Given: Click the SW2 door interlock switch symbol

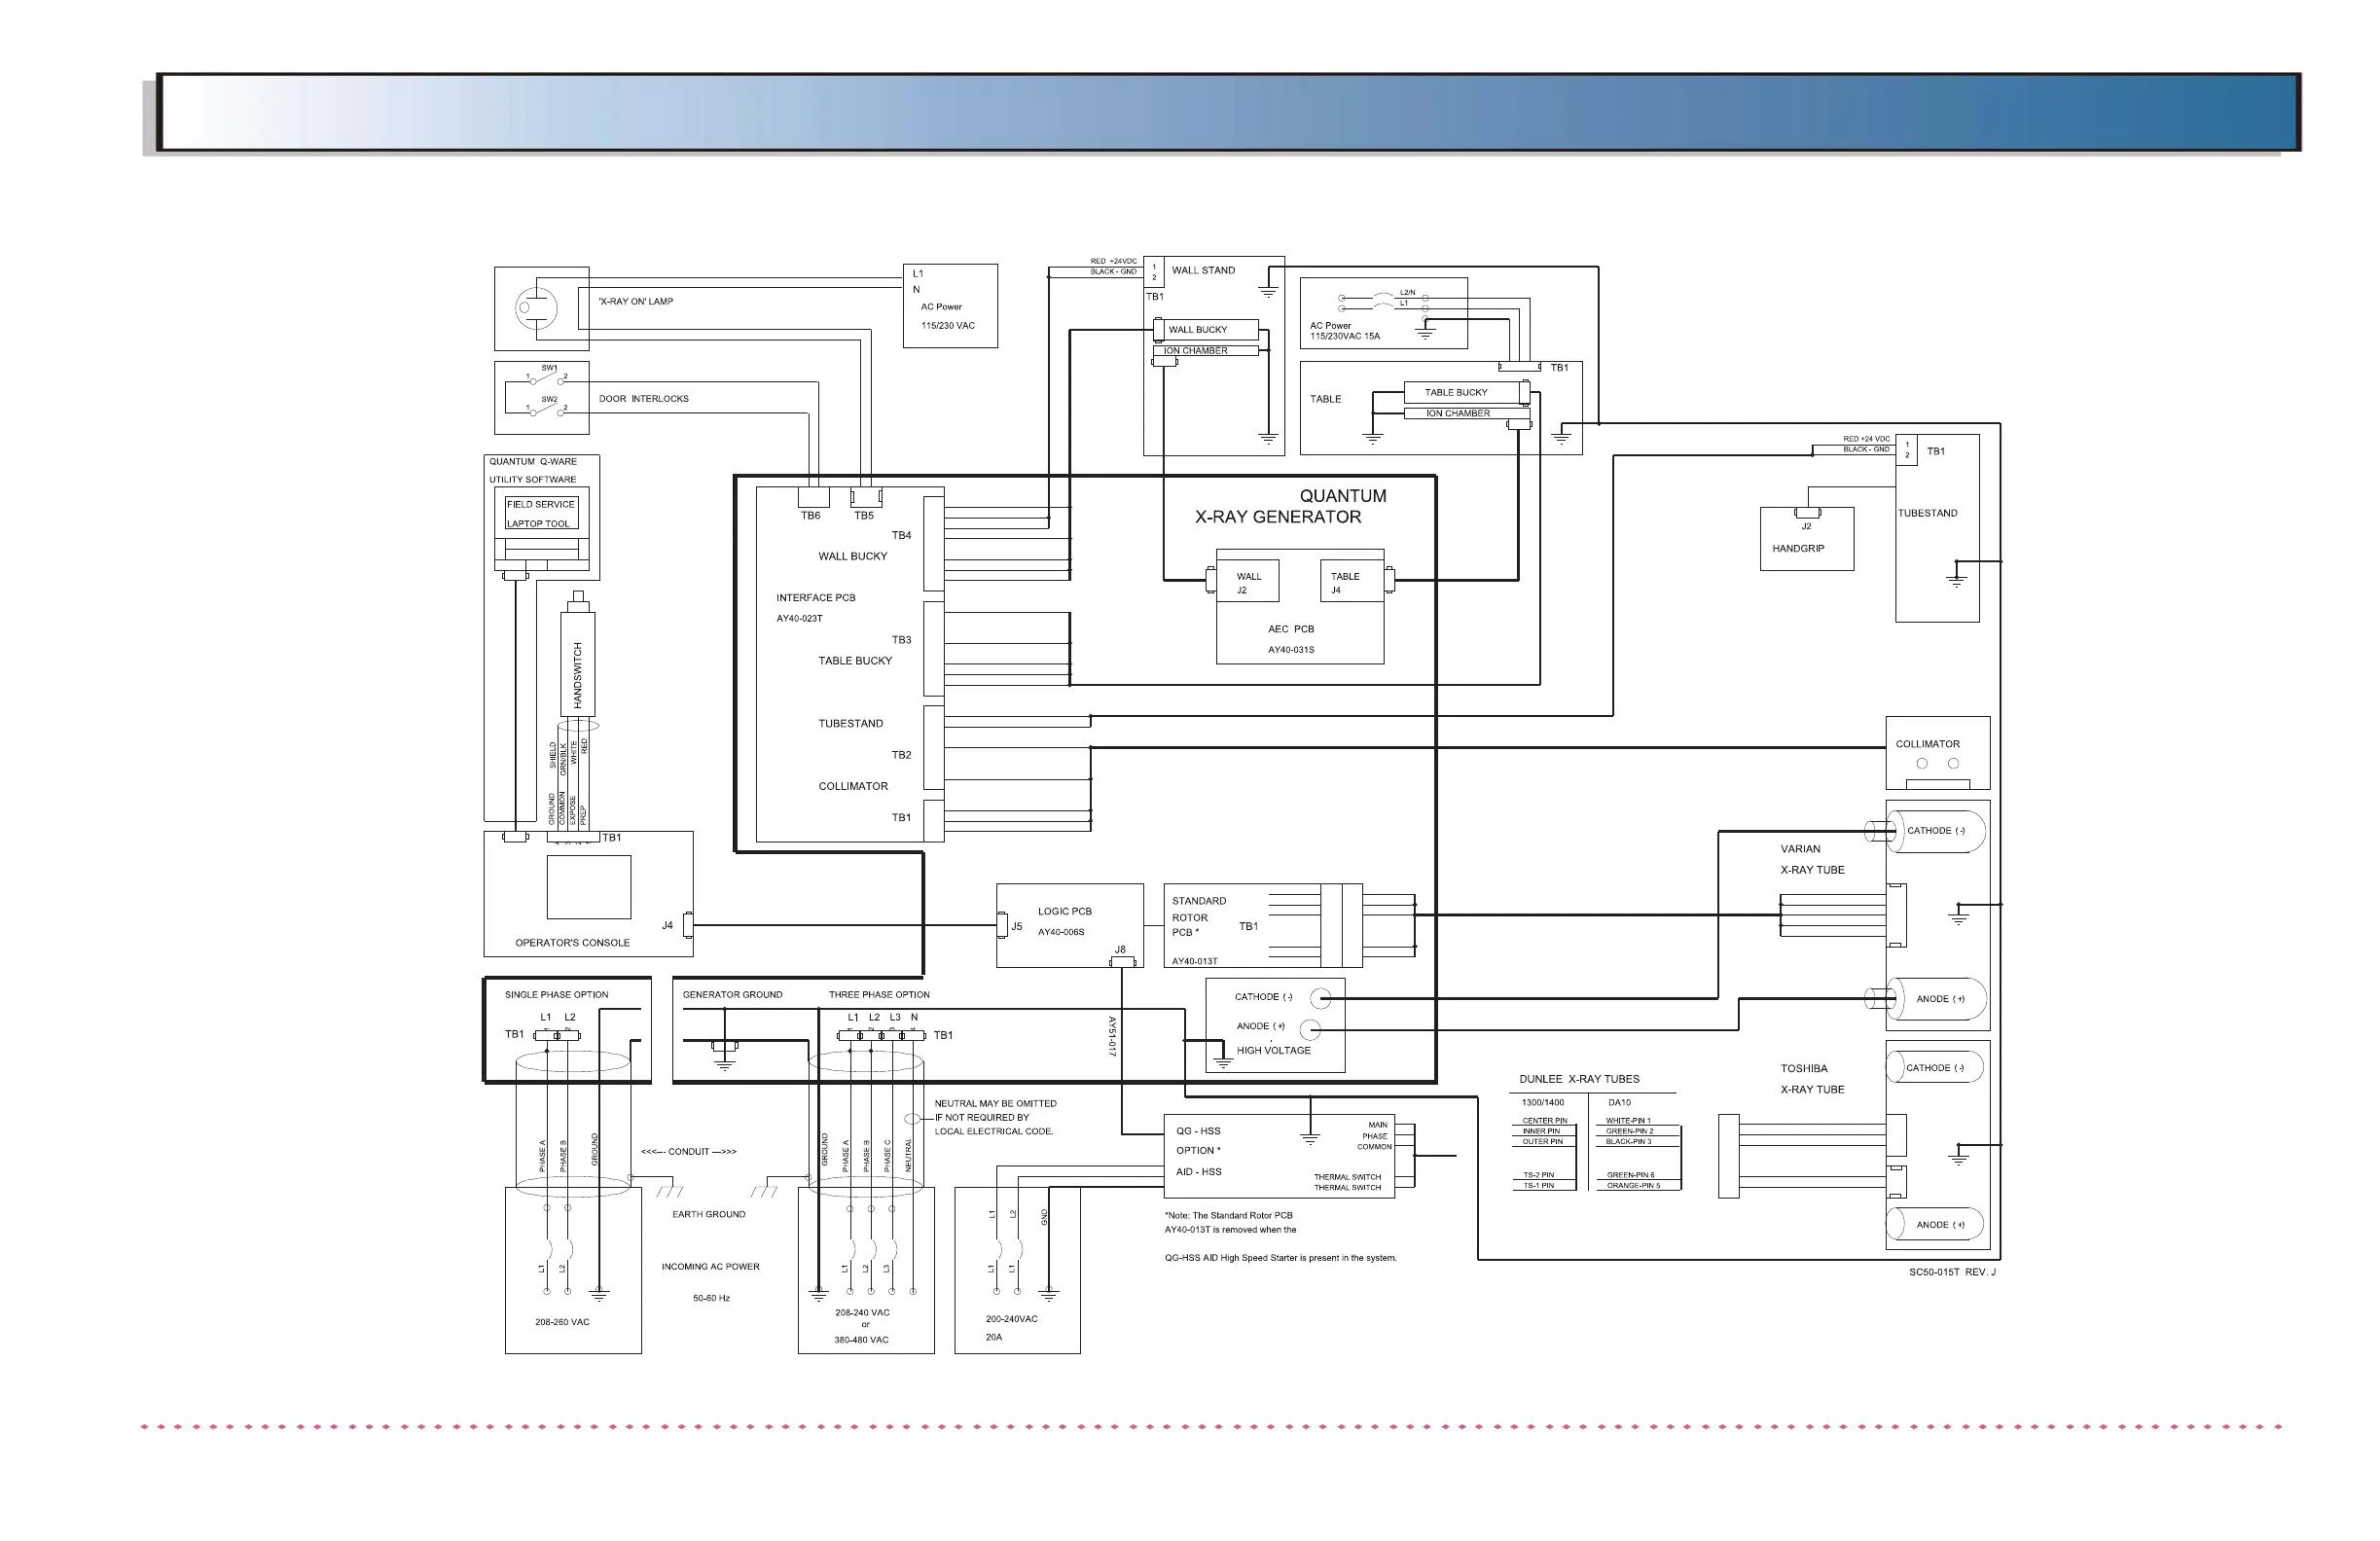Looking at the screenshot, I should [x=547, y=408].
